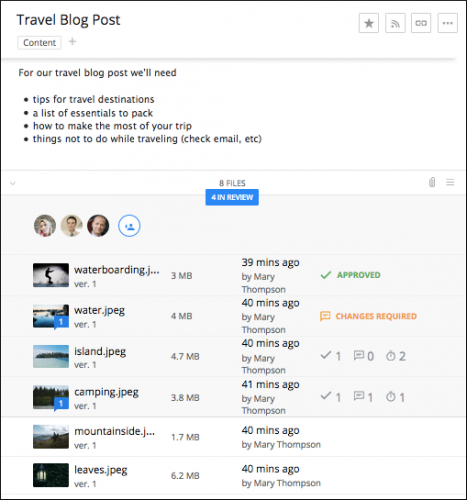The height and width of the screenshot is (500, 467).
Task: Click the comments count icon for camping.jpeg
Action: [x=363, y=397]
